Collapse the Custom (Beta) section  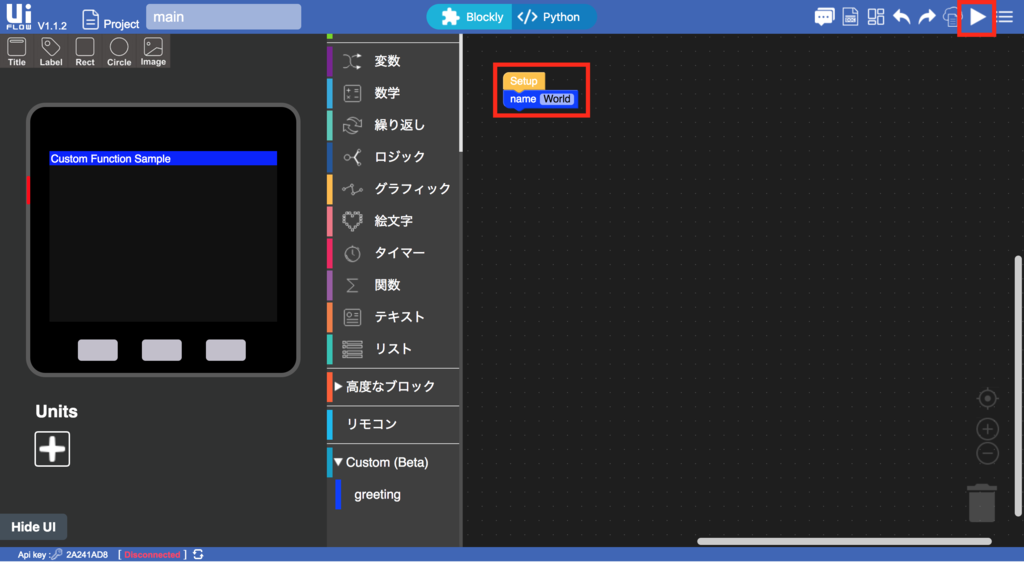(394, 463)
